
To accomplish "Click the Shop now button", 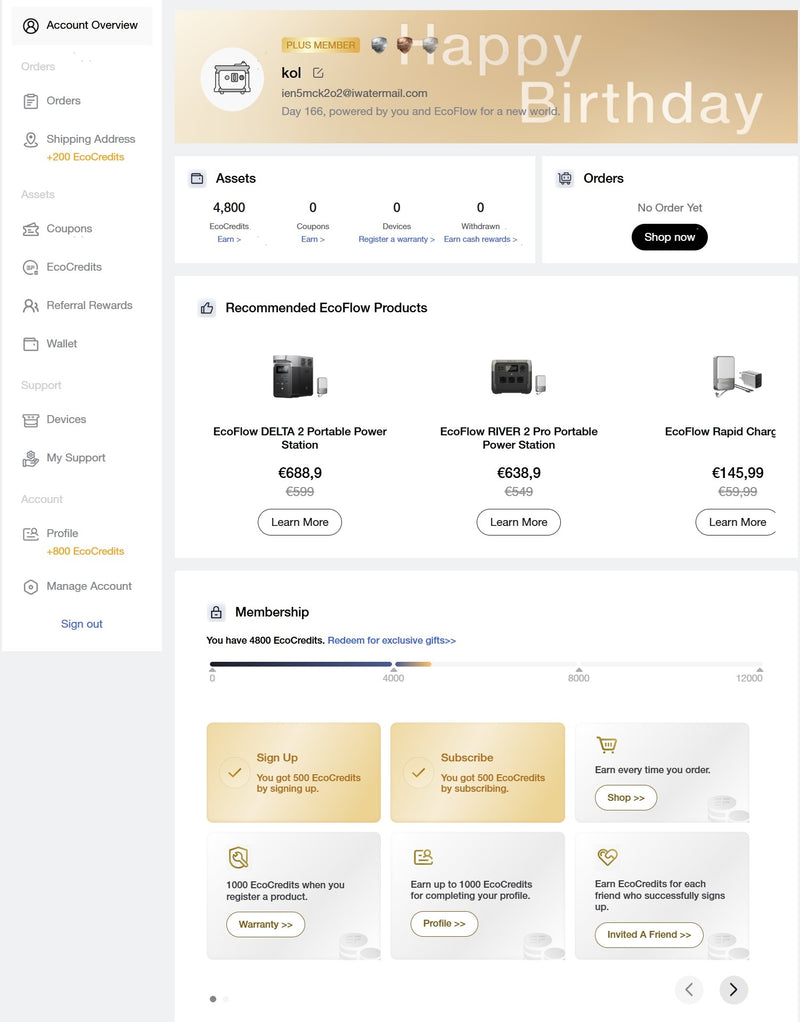I will click(670, 237).
